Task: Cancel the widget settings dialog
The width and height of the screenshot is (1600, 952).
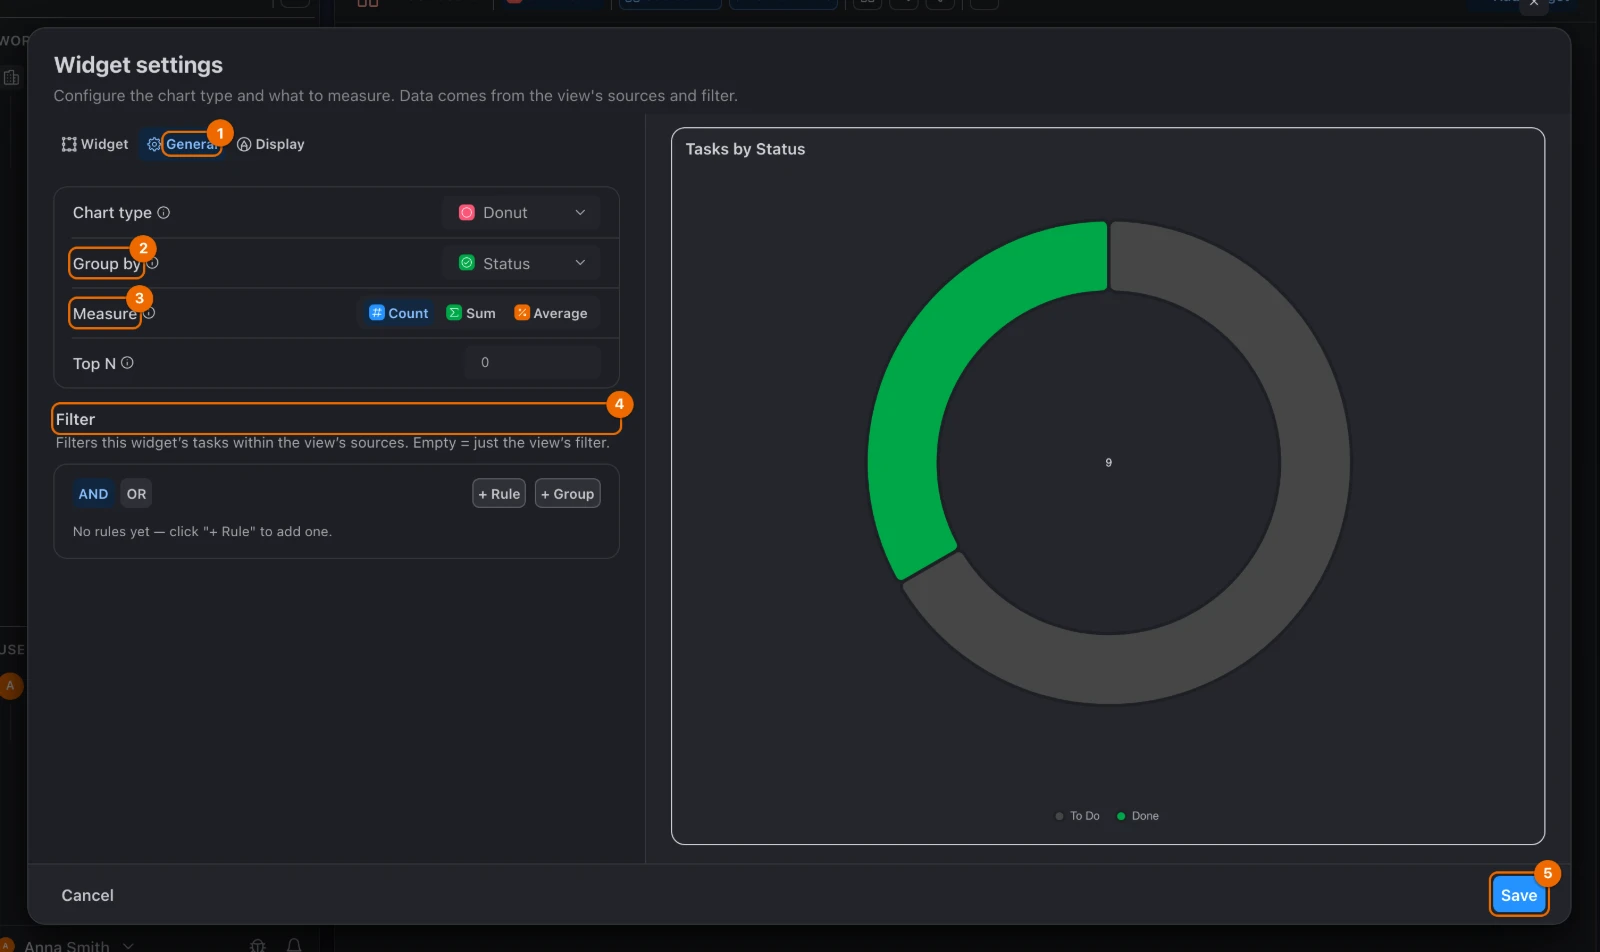Action: (x=88, y=895)
